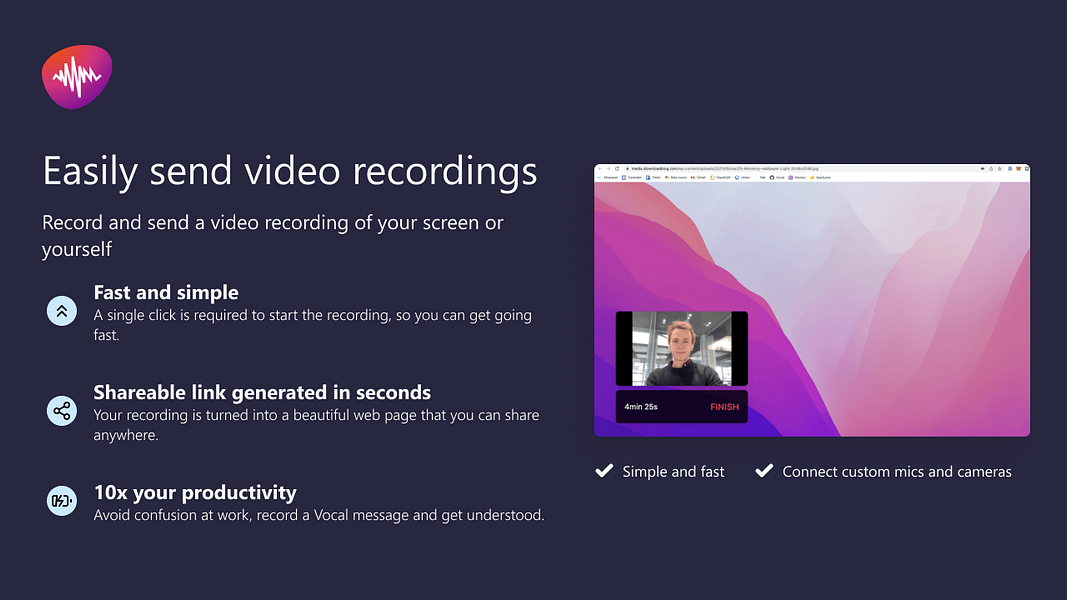
Task: Click the share icon beside Shareable link
Action: click(x=61, y=411)
